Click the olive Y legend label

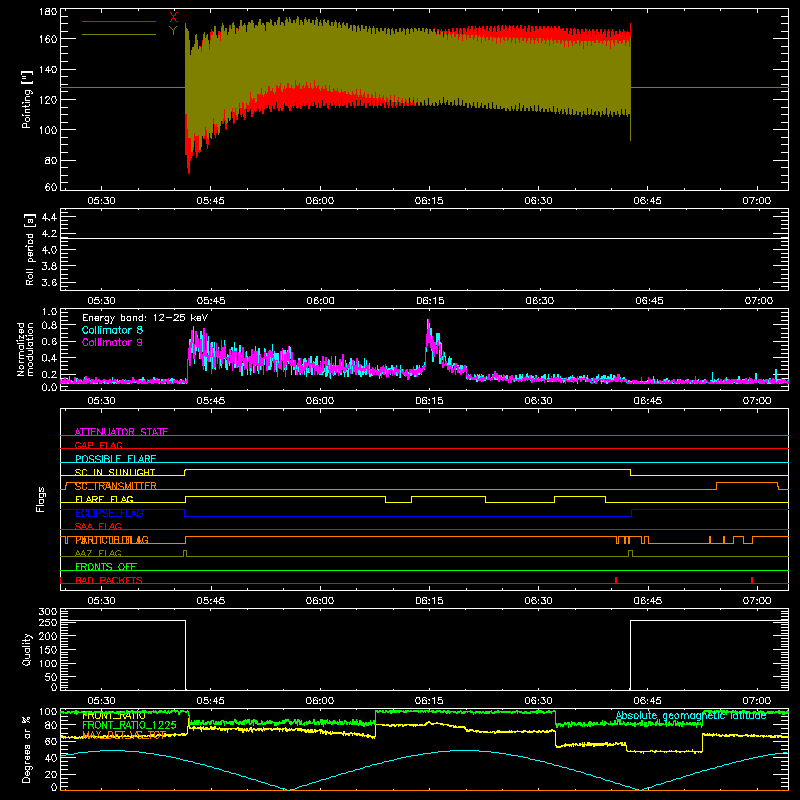[x=173, y=31]
